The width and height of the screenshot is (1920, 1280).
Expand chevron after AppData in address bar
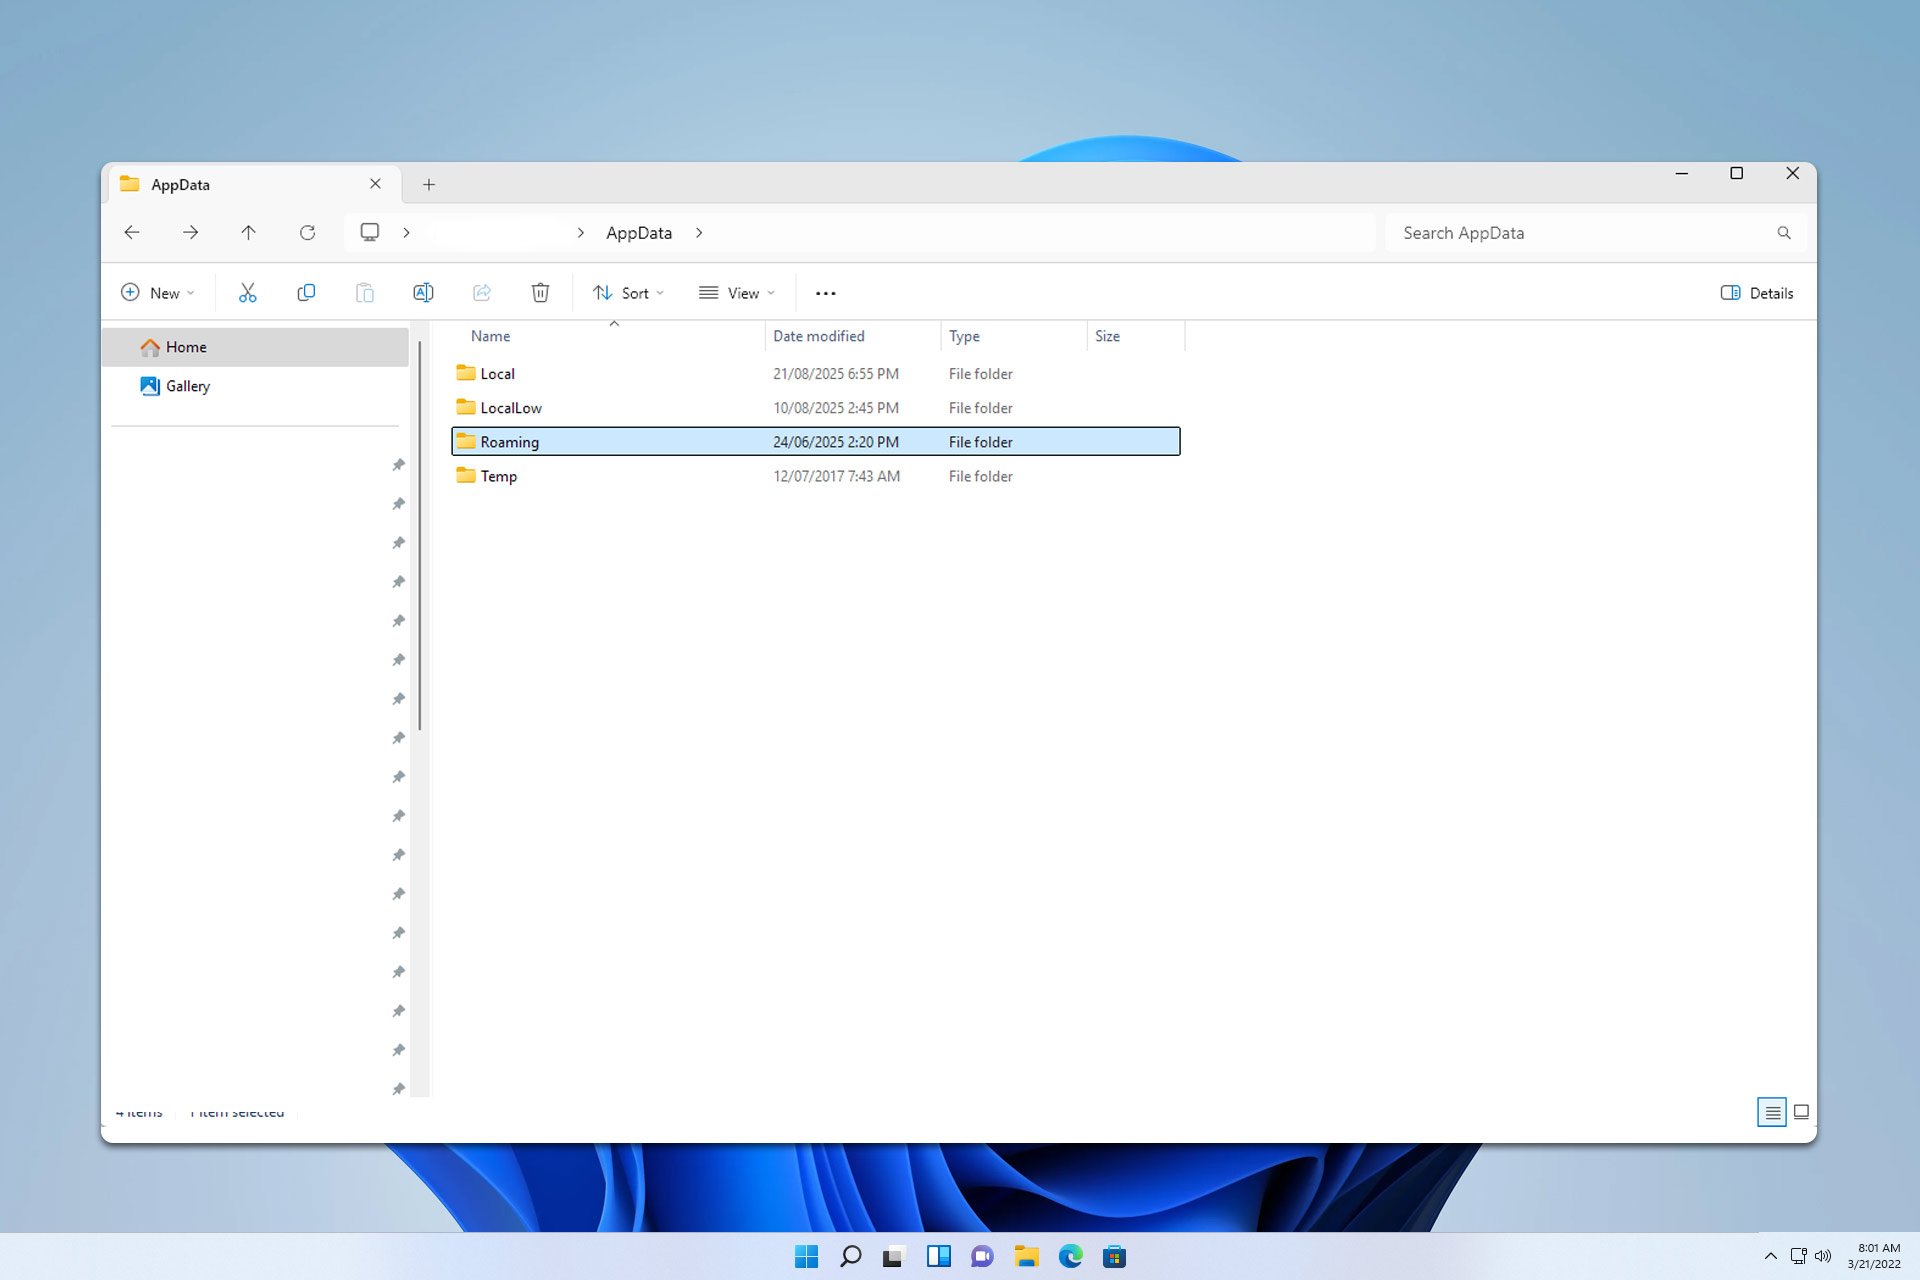pos(699,233)
